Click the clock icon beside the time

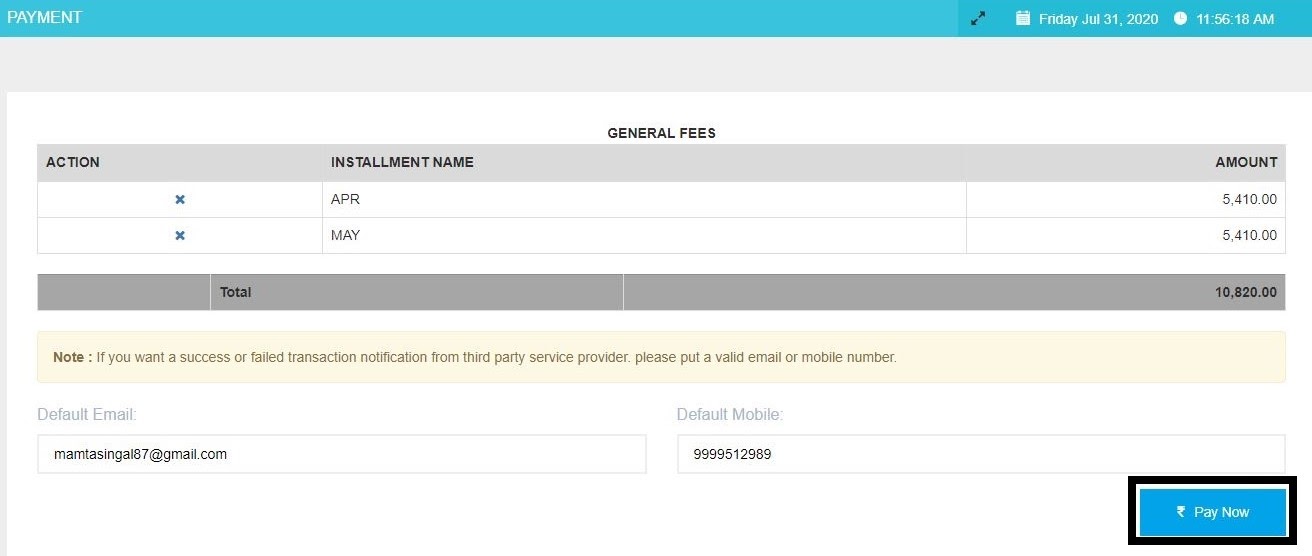coord(1180,19)
